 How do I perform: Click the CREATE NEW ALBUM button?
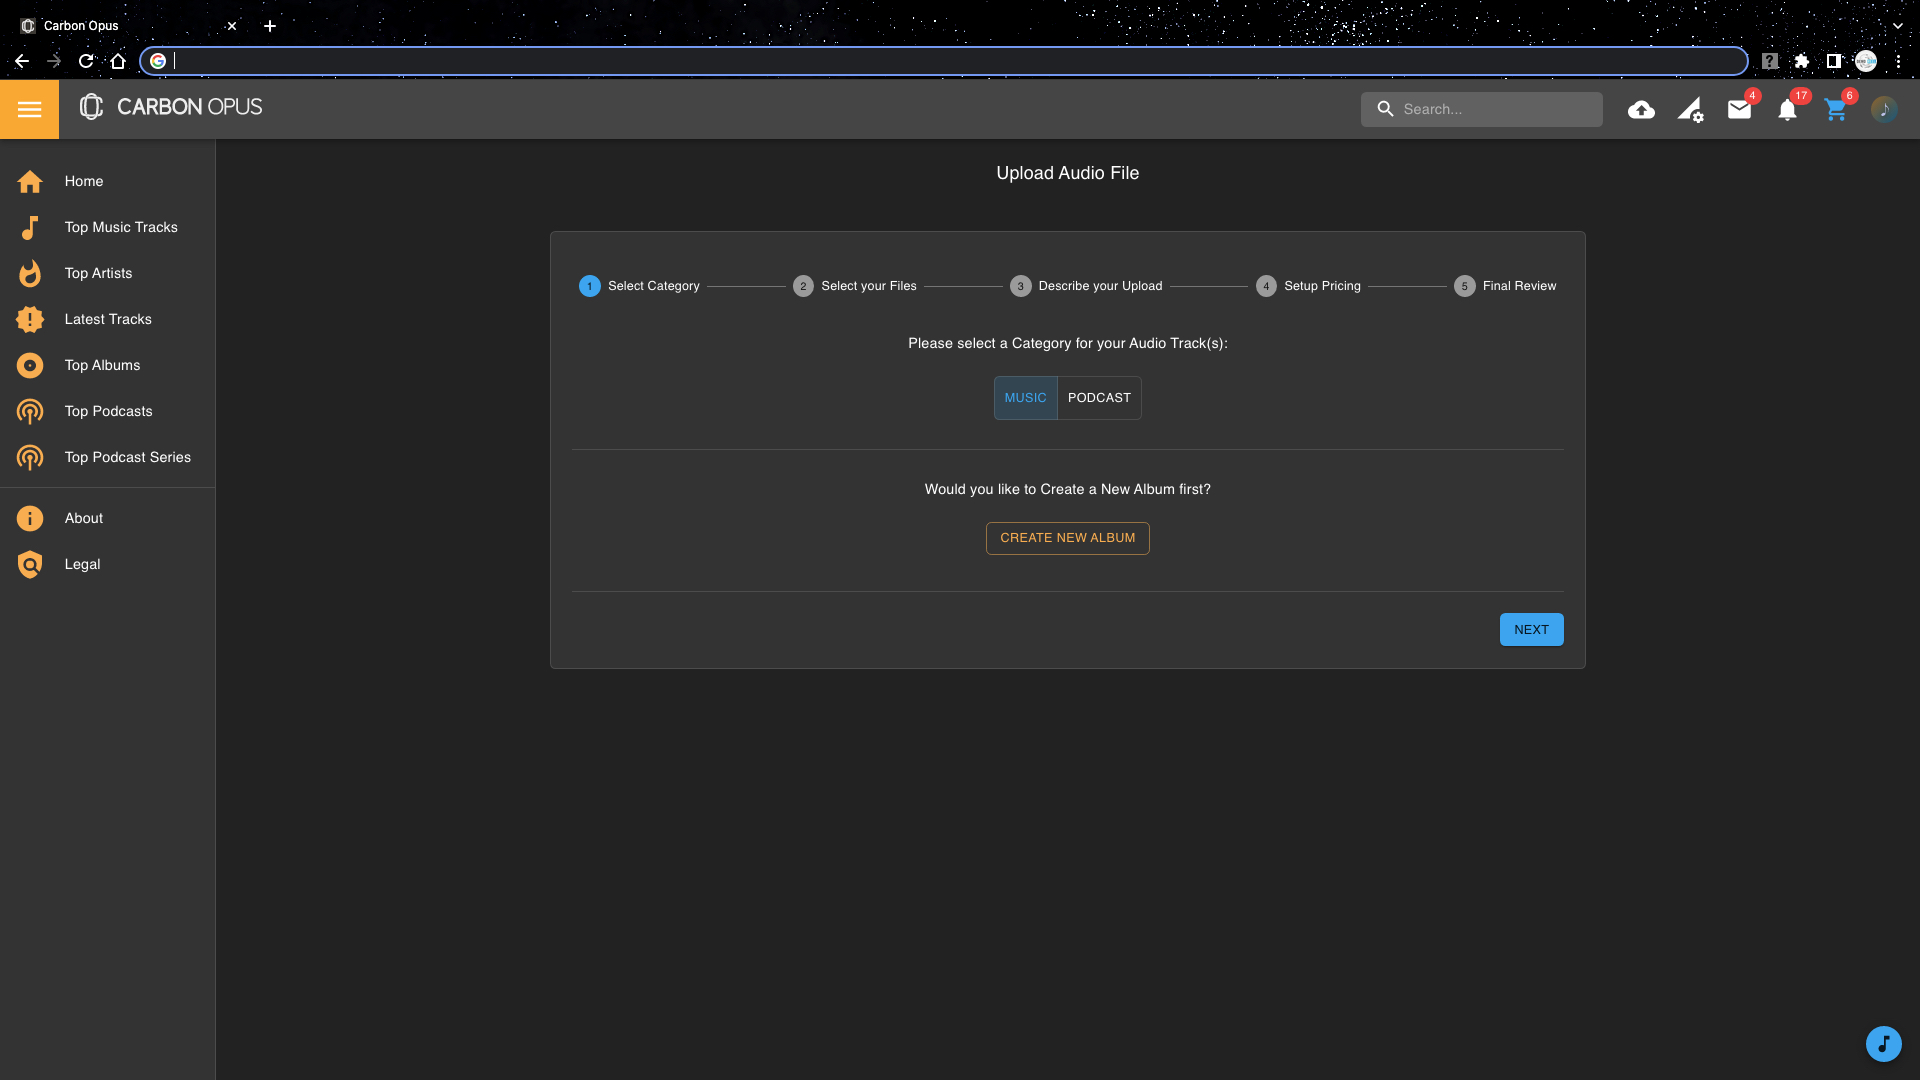[x=1067, y=538]
